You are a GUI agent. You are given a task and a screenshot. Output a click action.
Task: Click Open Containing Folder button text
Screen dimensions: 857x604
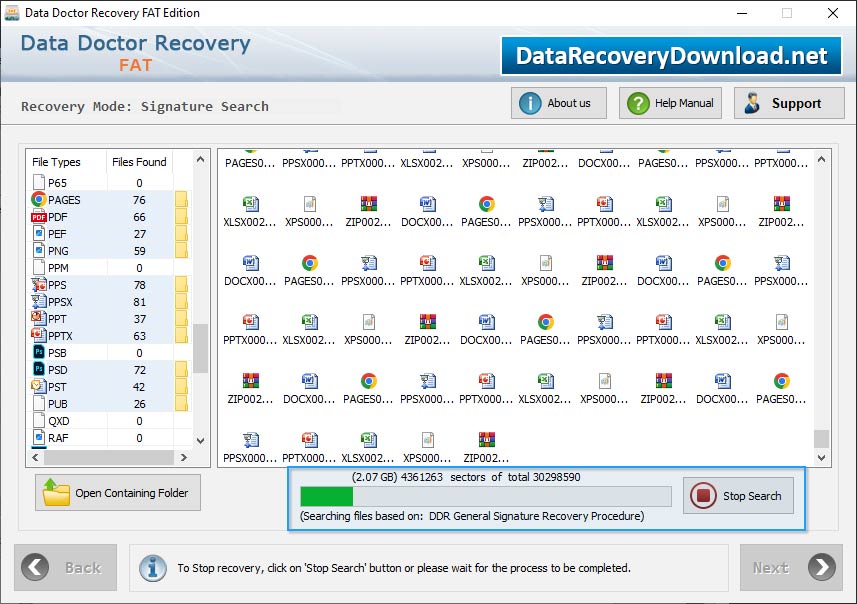pos(132,493)
